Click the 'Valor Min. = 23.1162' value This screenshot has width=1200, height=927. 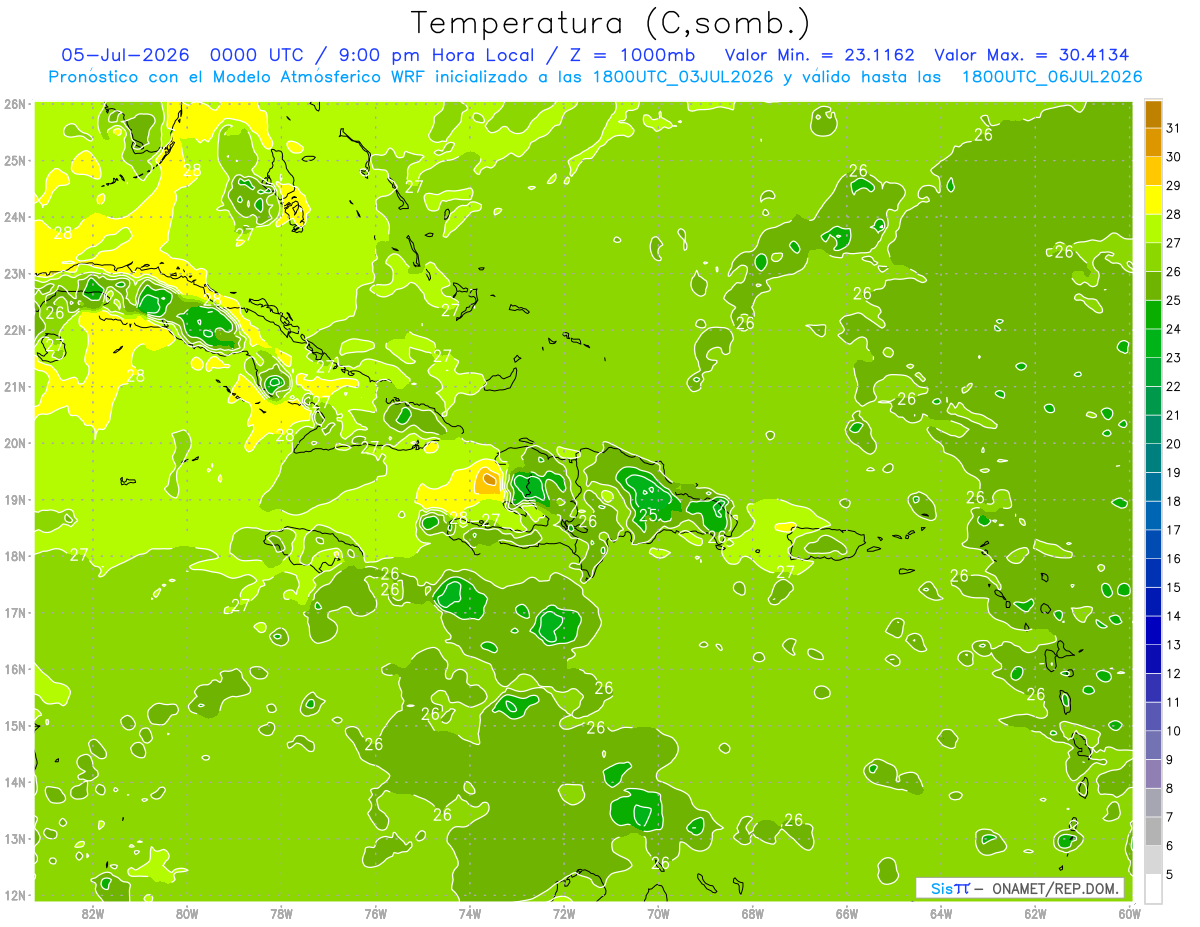pos(820,55)
